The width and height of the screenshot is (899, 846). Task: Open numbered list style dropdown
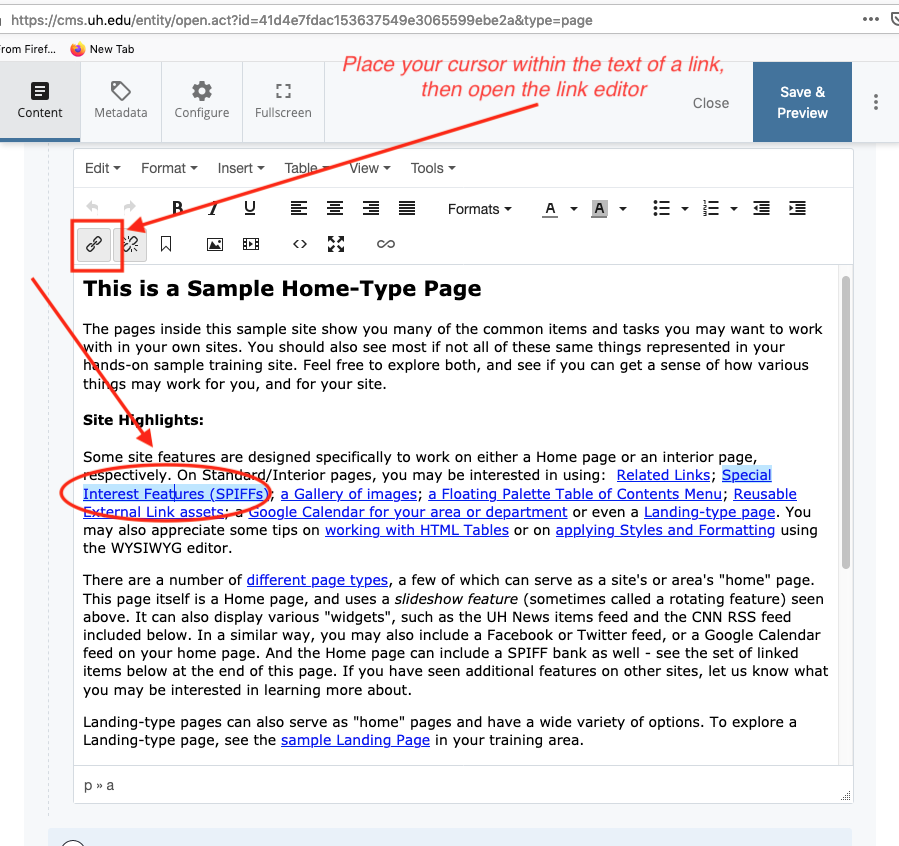click(x=734, y=209)
